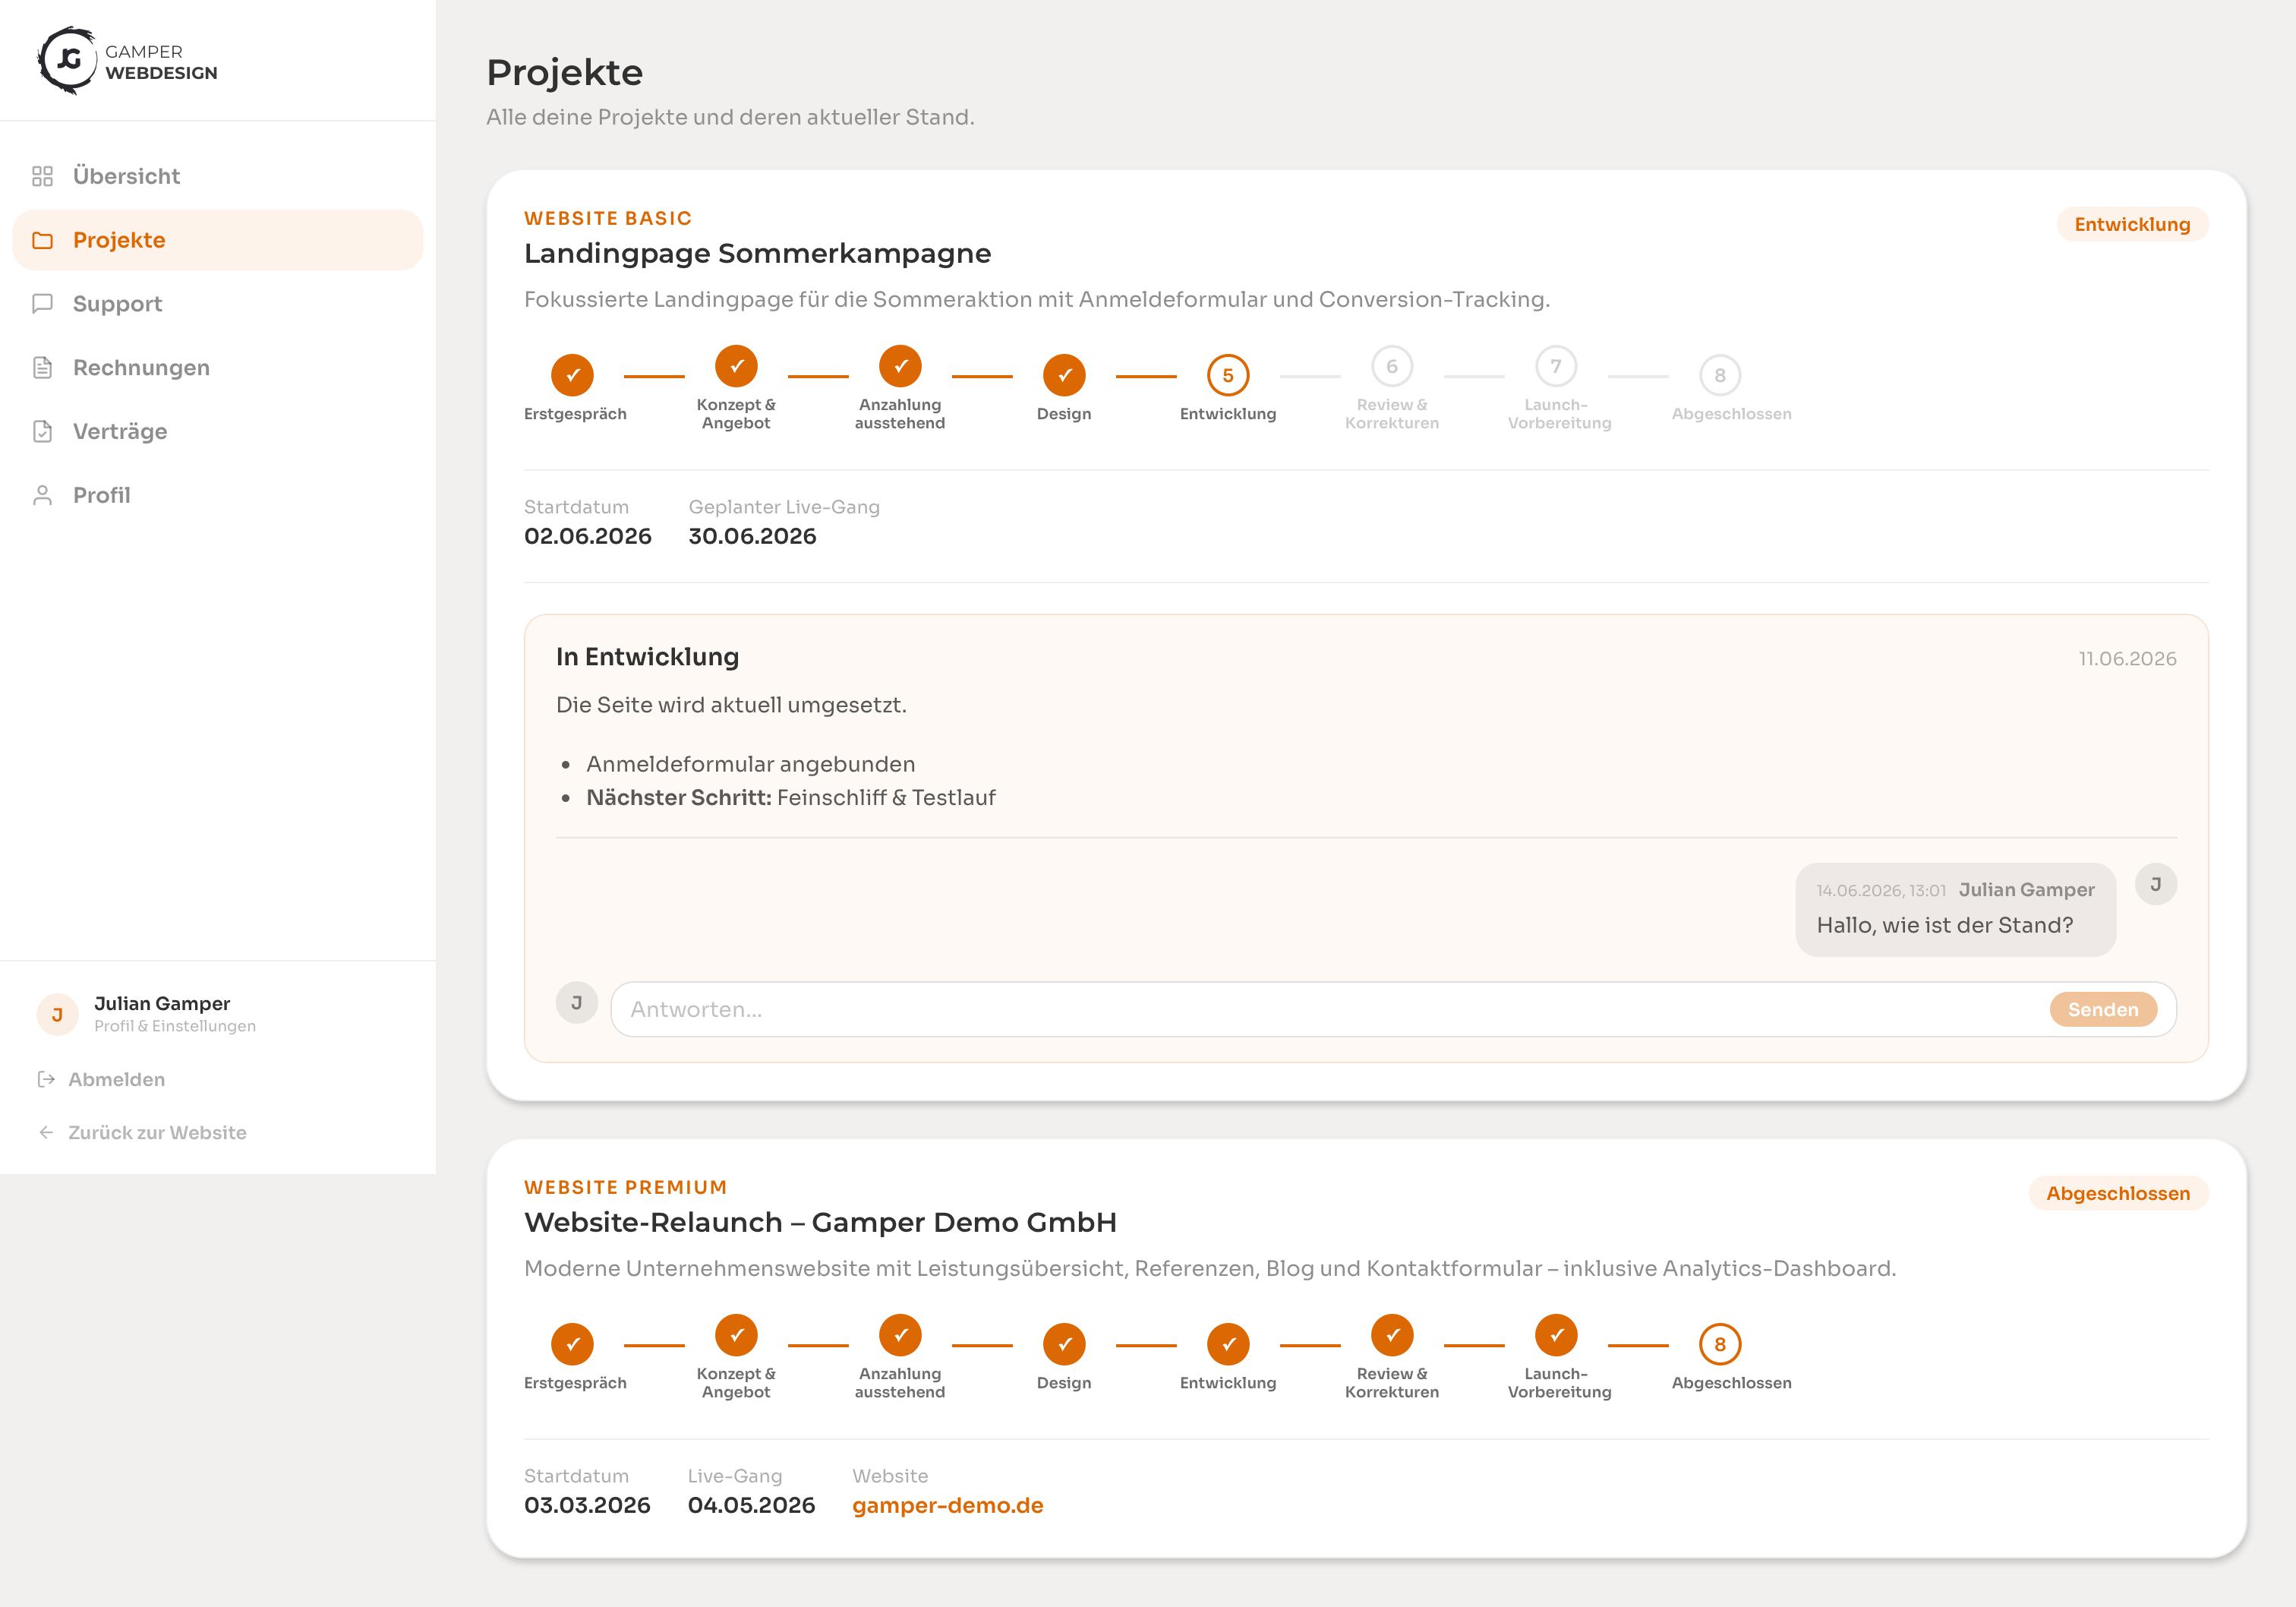Click grey step 8 Abgeschlossen circle in Landingpage project

click(1720, 375)
